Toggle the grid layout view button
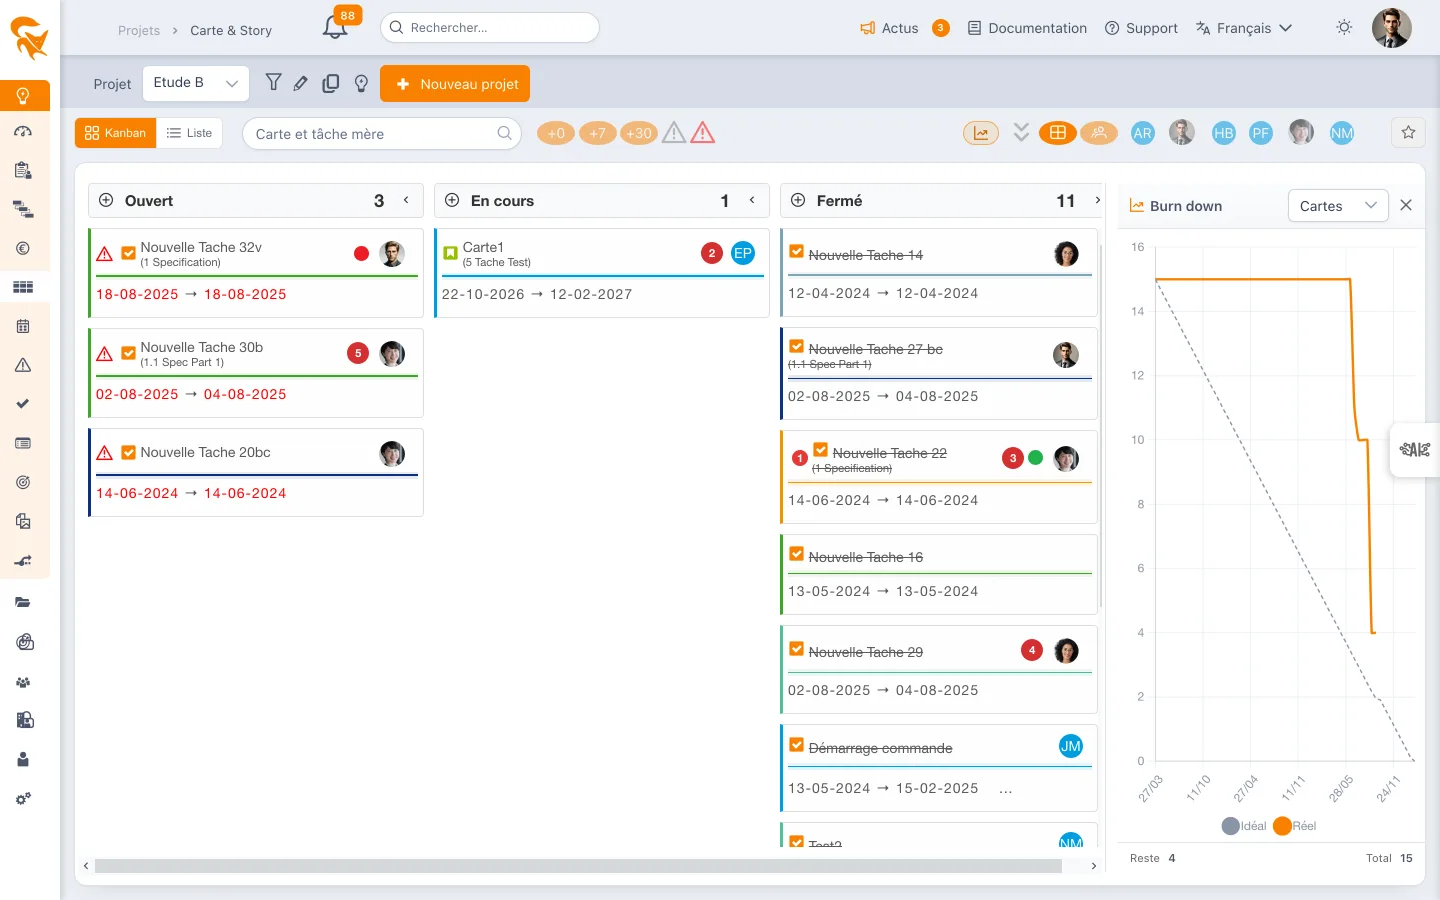The image size is (1440, 900). (1057, 133)
